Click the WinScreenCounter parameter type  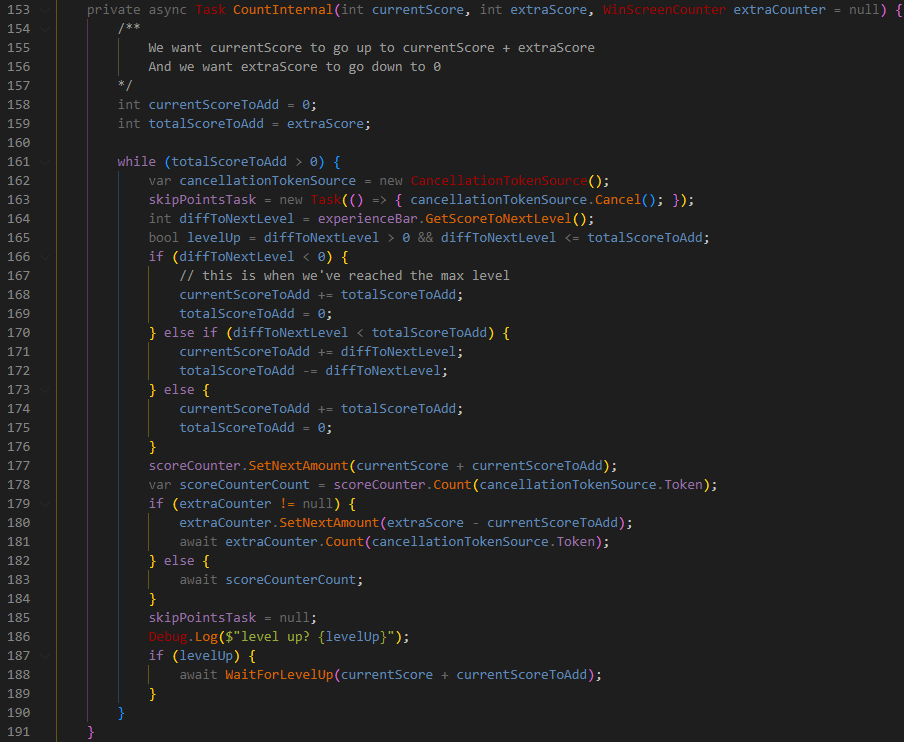[x=664, y=10]
